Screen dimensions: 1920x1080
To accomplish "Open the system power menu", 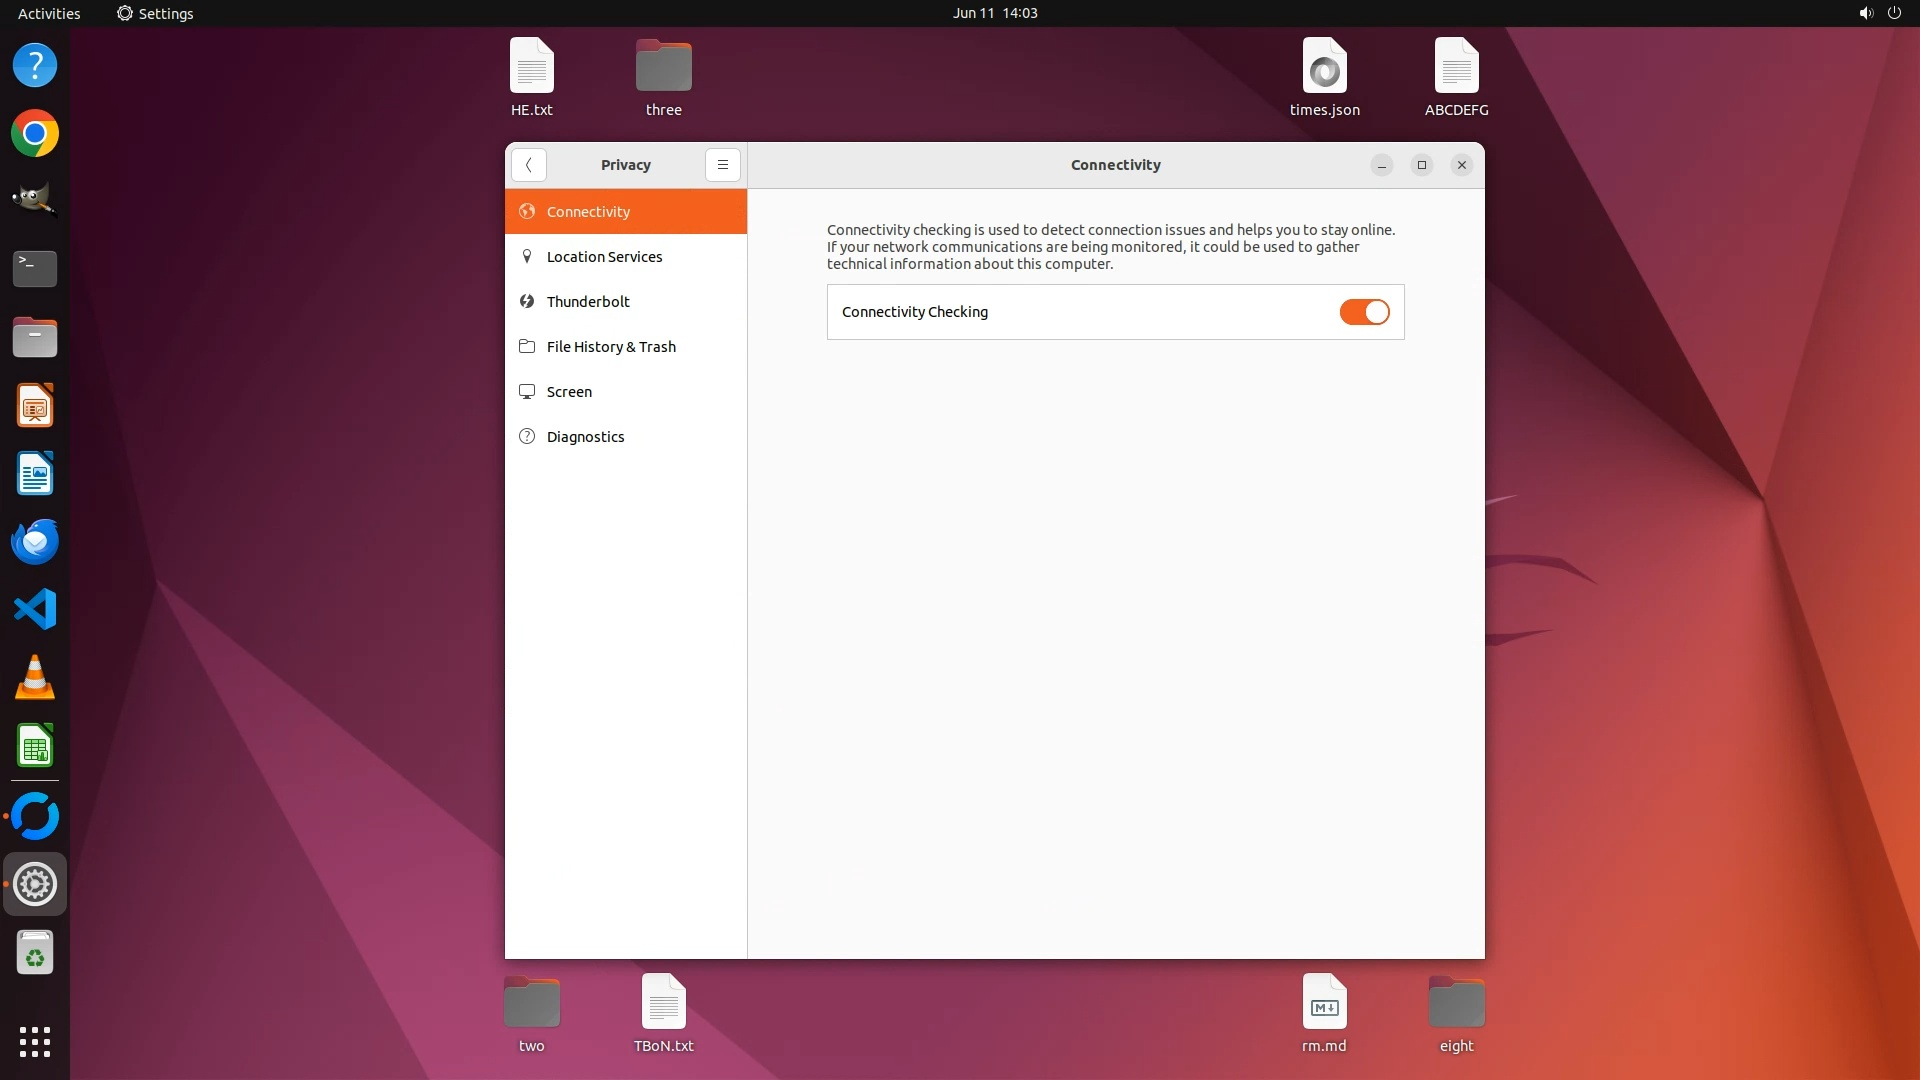I will coord(1893,13).
